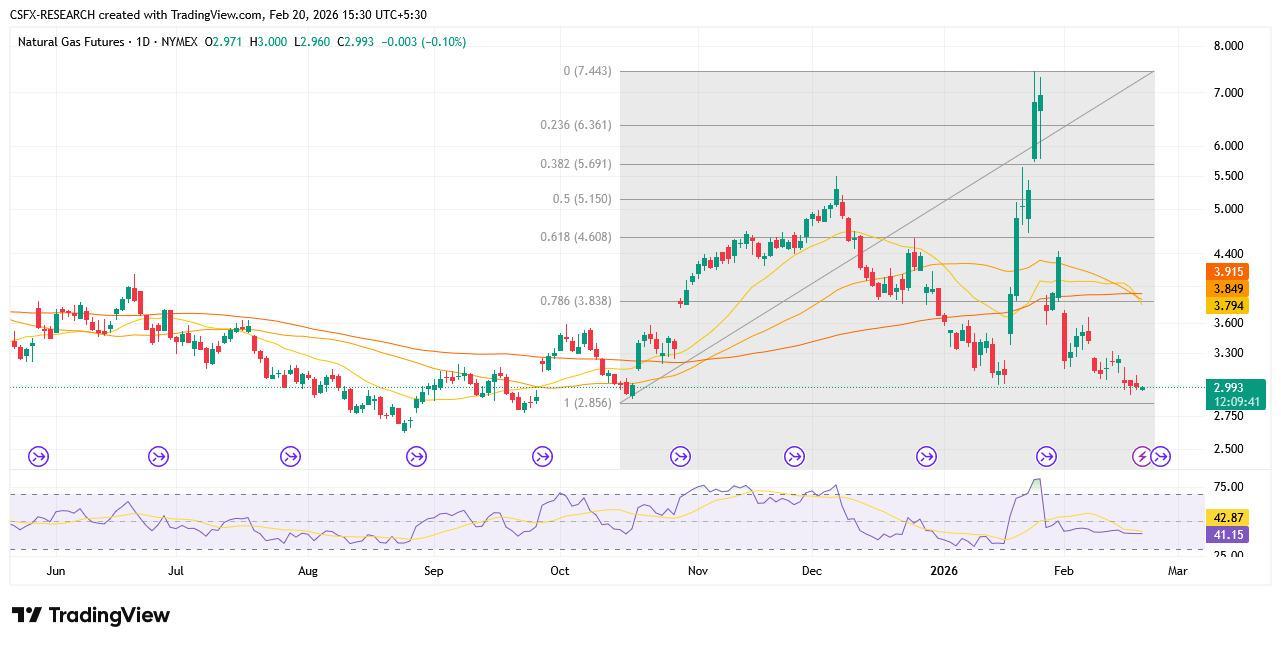Click the event marker arrow below August

(x=289, y=457)
